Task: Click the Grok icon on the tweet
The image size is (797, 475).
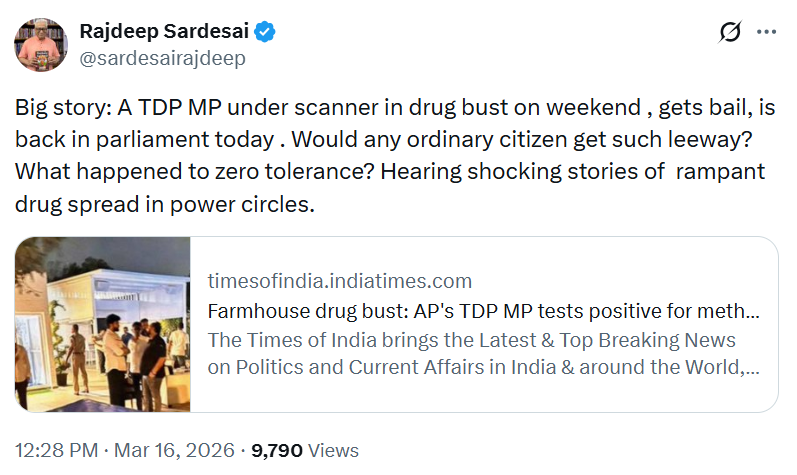Action: (730, 33)
